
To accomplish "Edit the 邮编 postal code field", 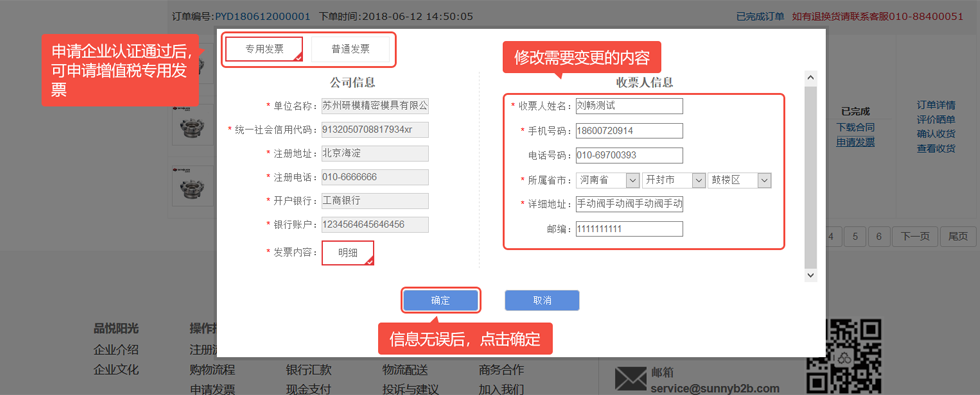I will click(629, 229).
